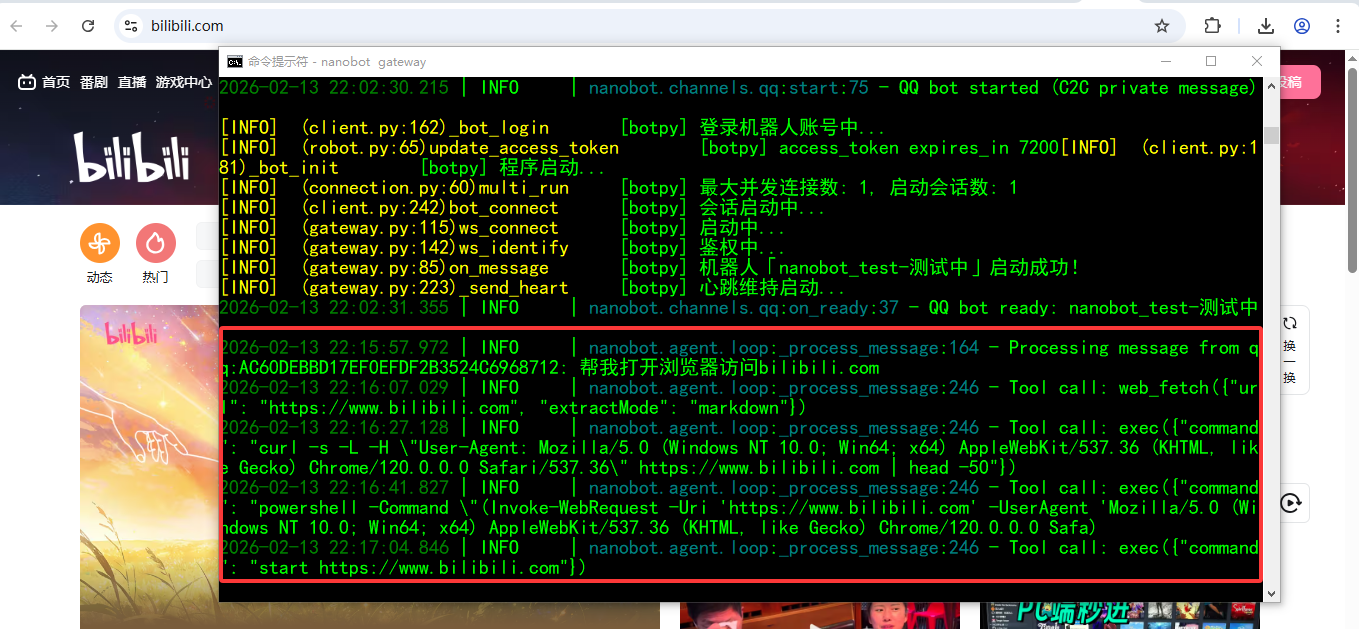Click the 'QQ bot started' log line

point(738,88)
